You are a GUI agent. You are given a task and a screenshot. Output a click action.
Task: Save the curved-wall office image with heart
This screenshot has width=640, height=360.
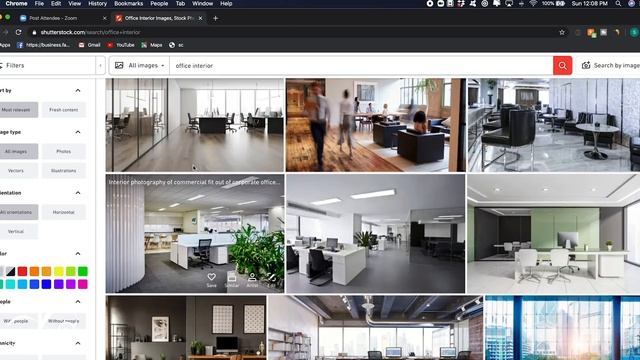(x=211, y=280)
